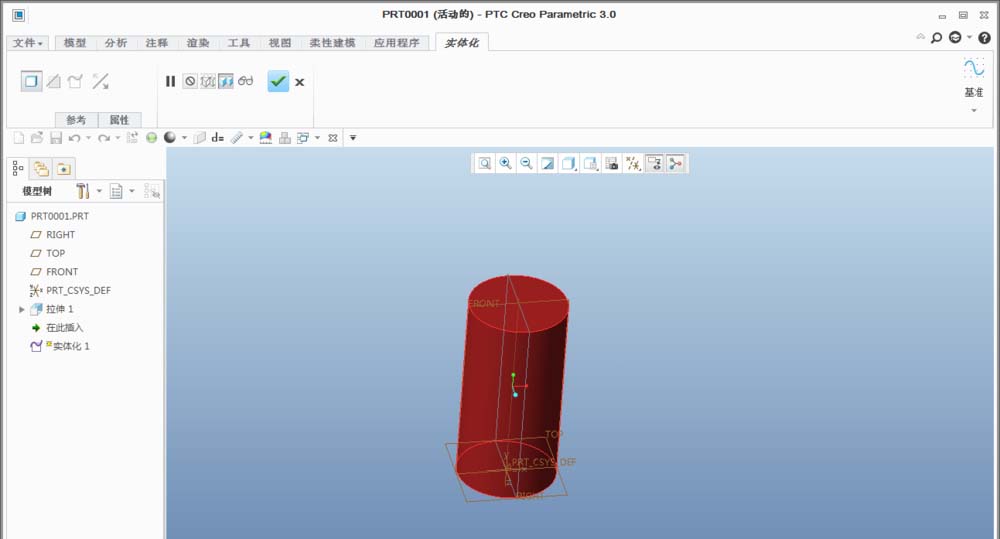Screen dimensions: 1000x539
Task: Open the appearance gallery dropdown arrow
Action: (x=184, y=138)
